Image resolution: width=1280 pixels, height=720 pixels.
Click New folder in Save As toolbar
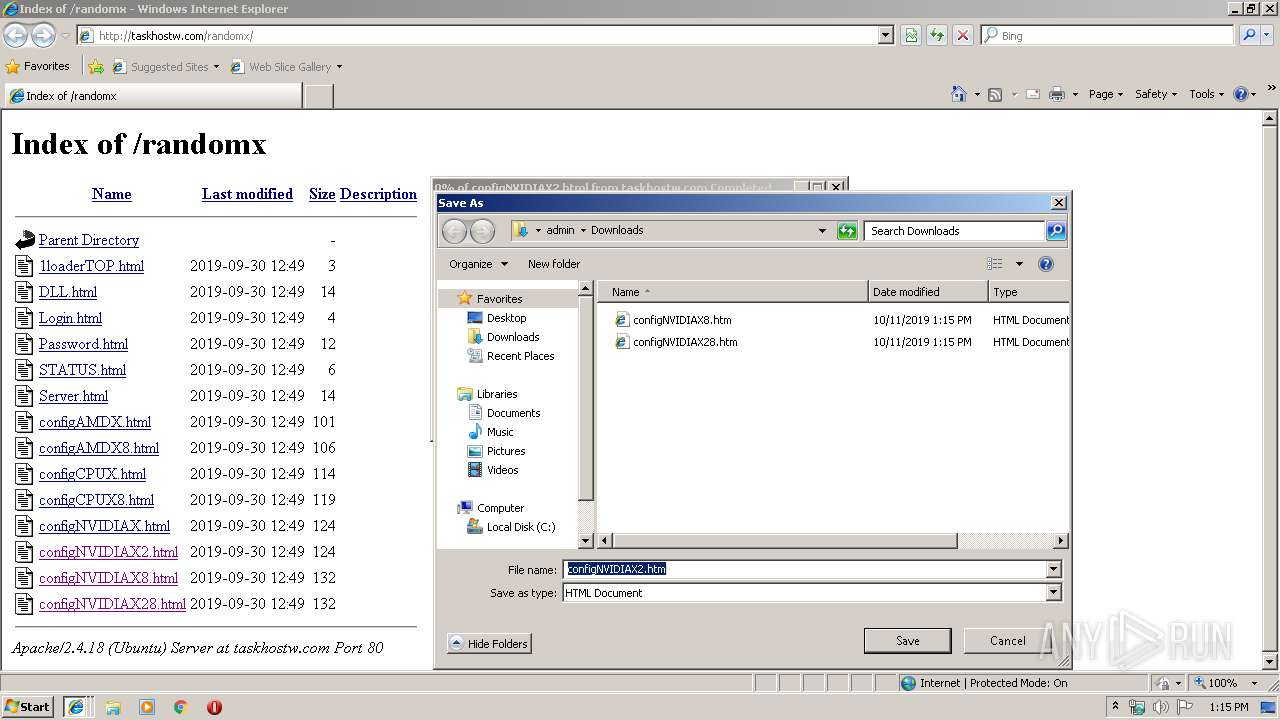tap(554, 264)
